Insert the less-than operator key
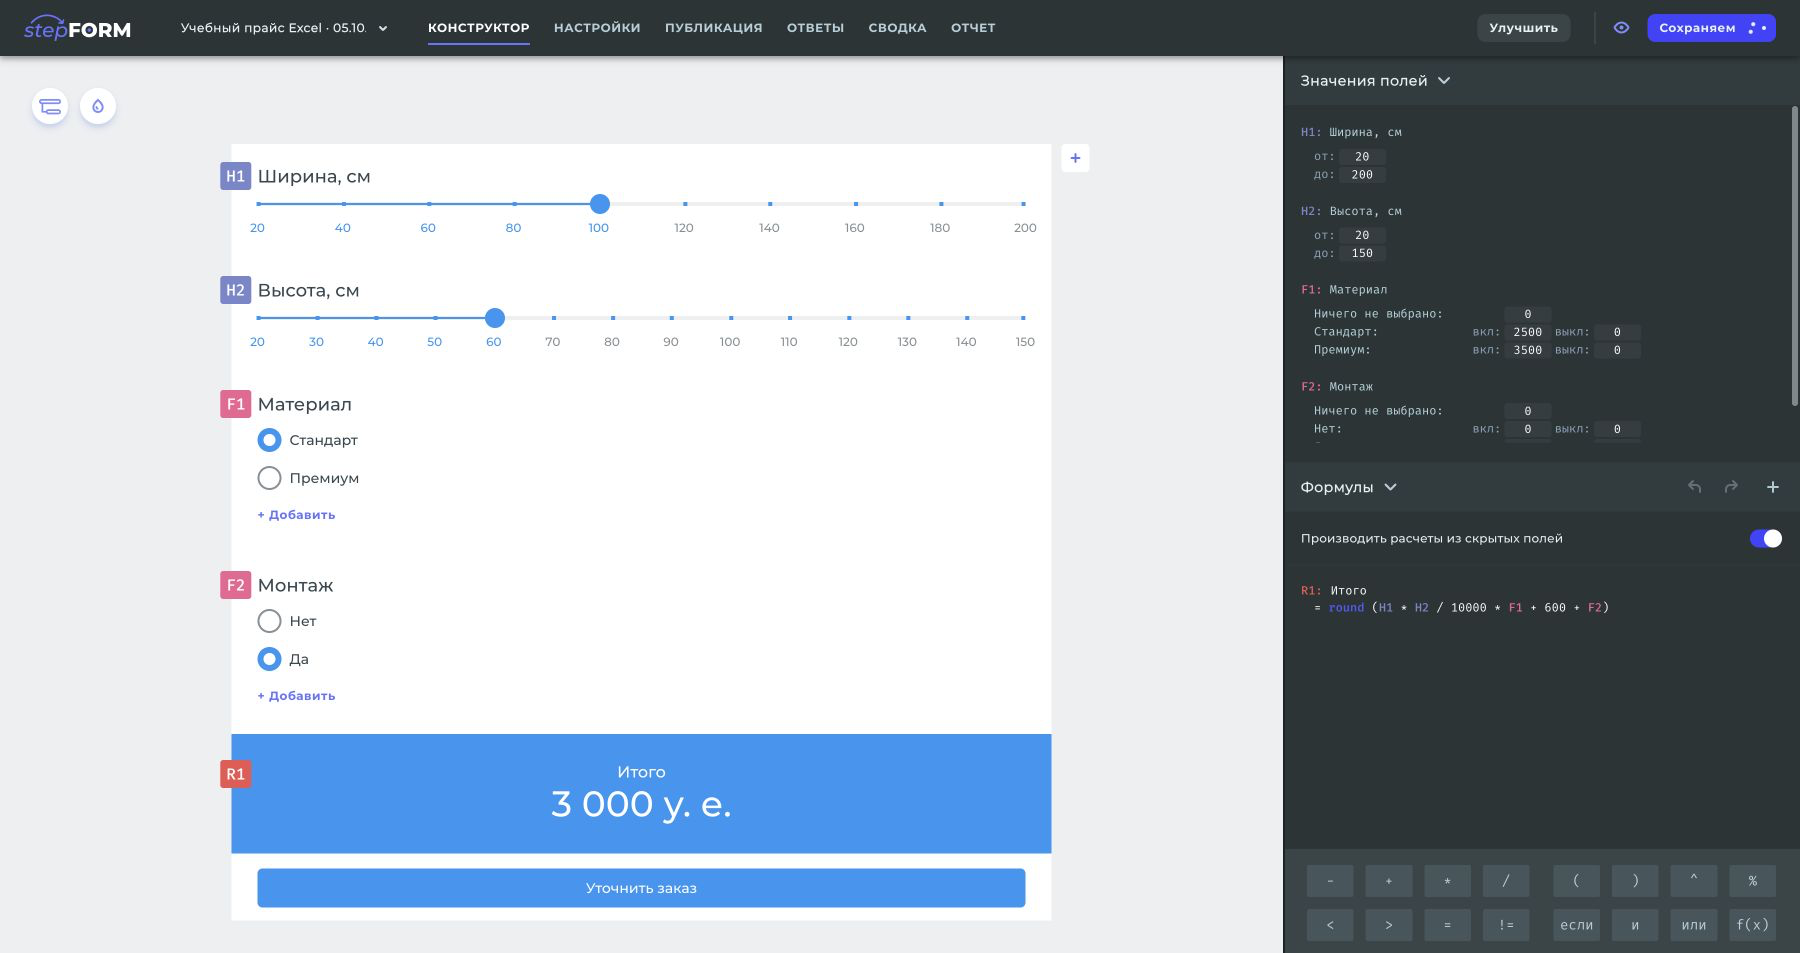 click(1329, 925)
